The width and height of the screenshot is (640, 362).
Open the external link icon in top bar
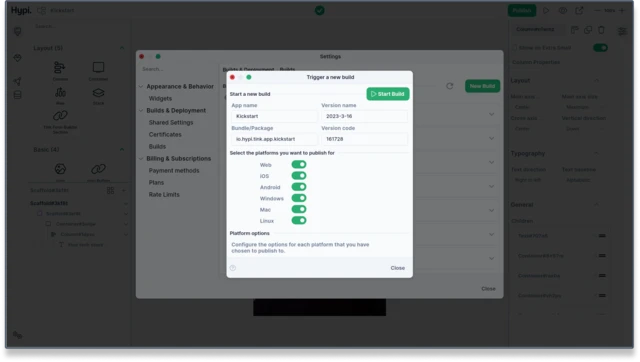coord(579,11)
